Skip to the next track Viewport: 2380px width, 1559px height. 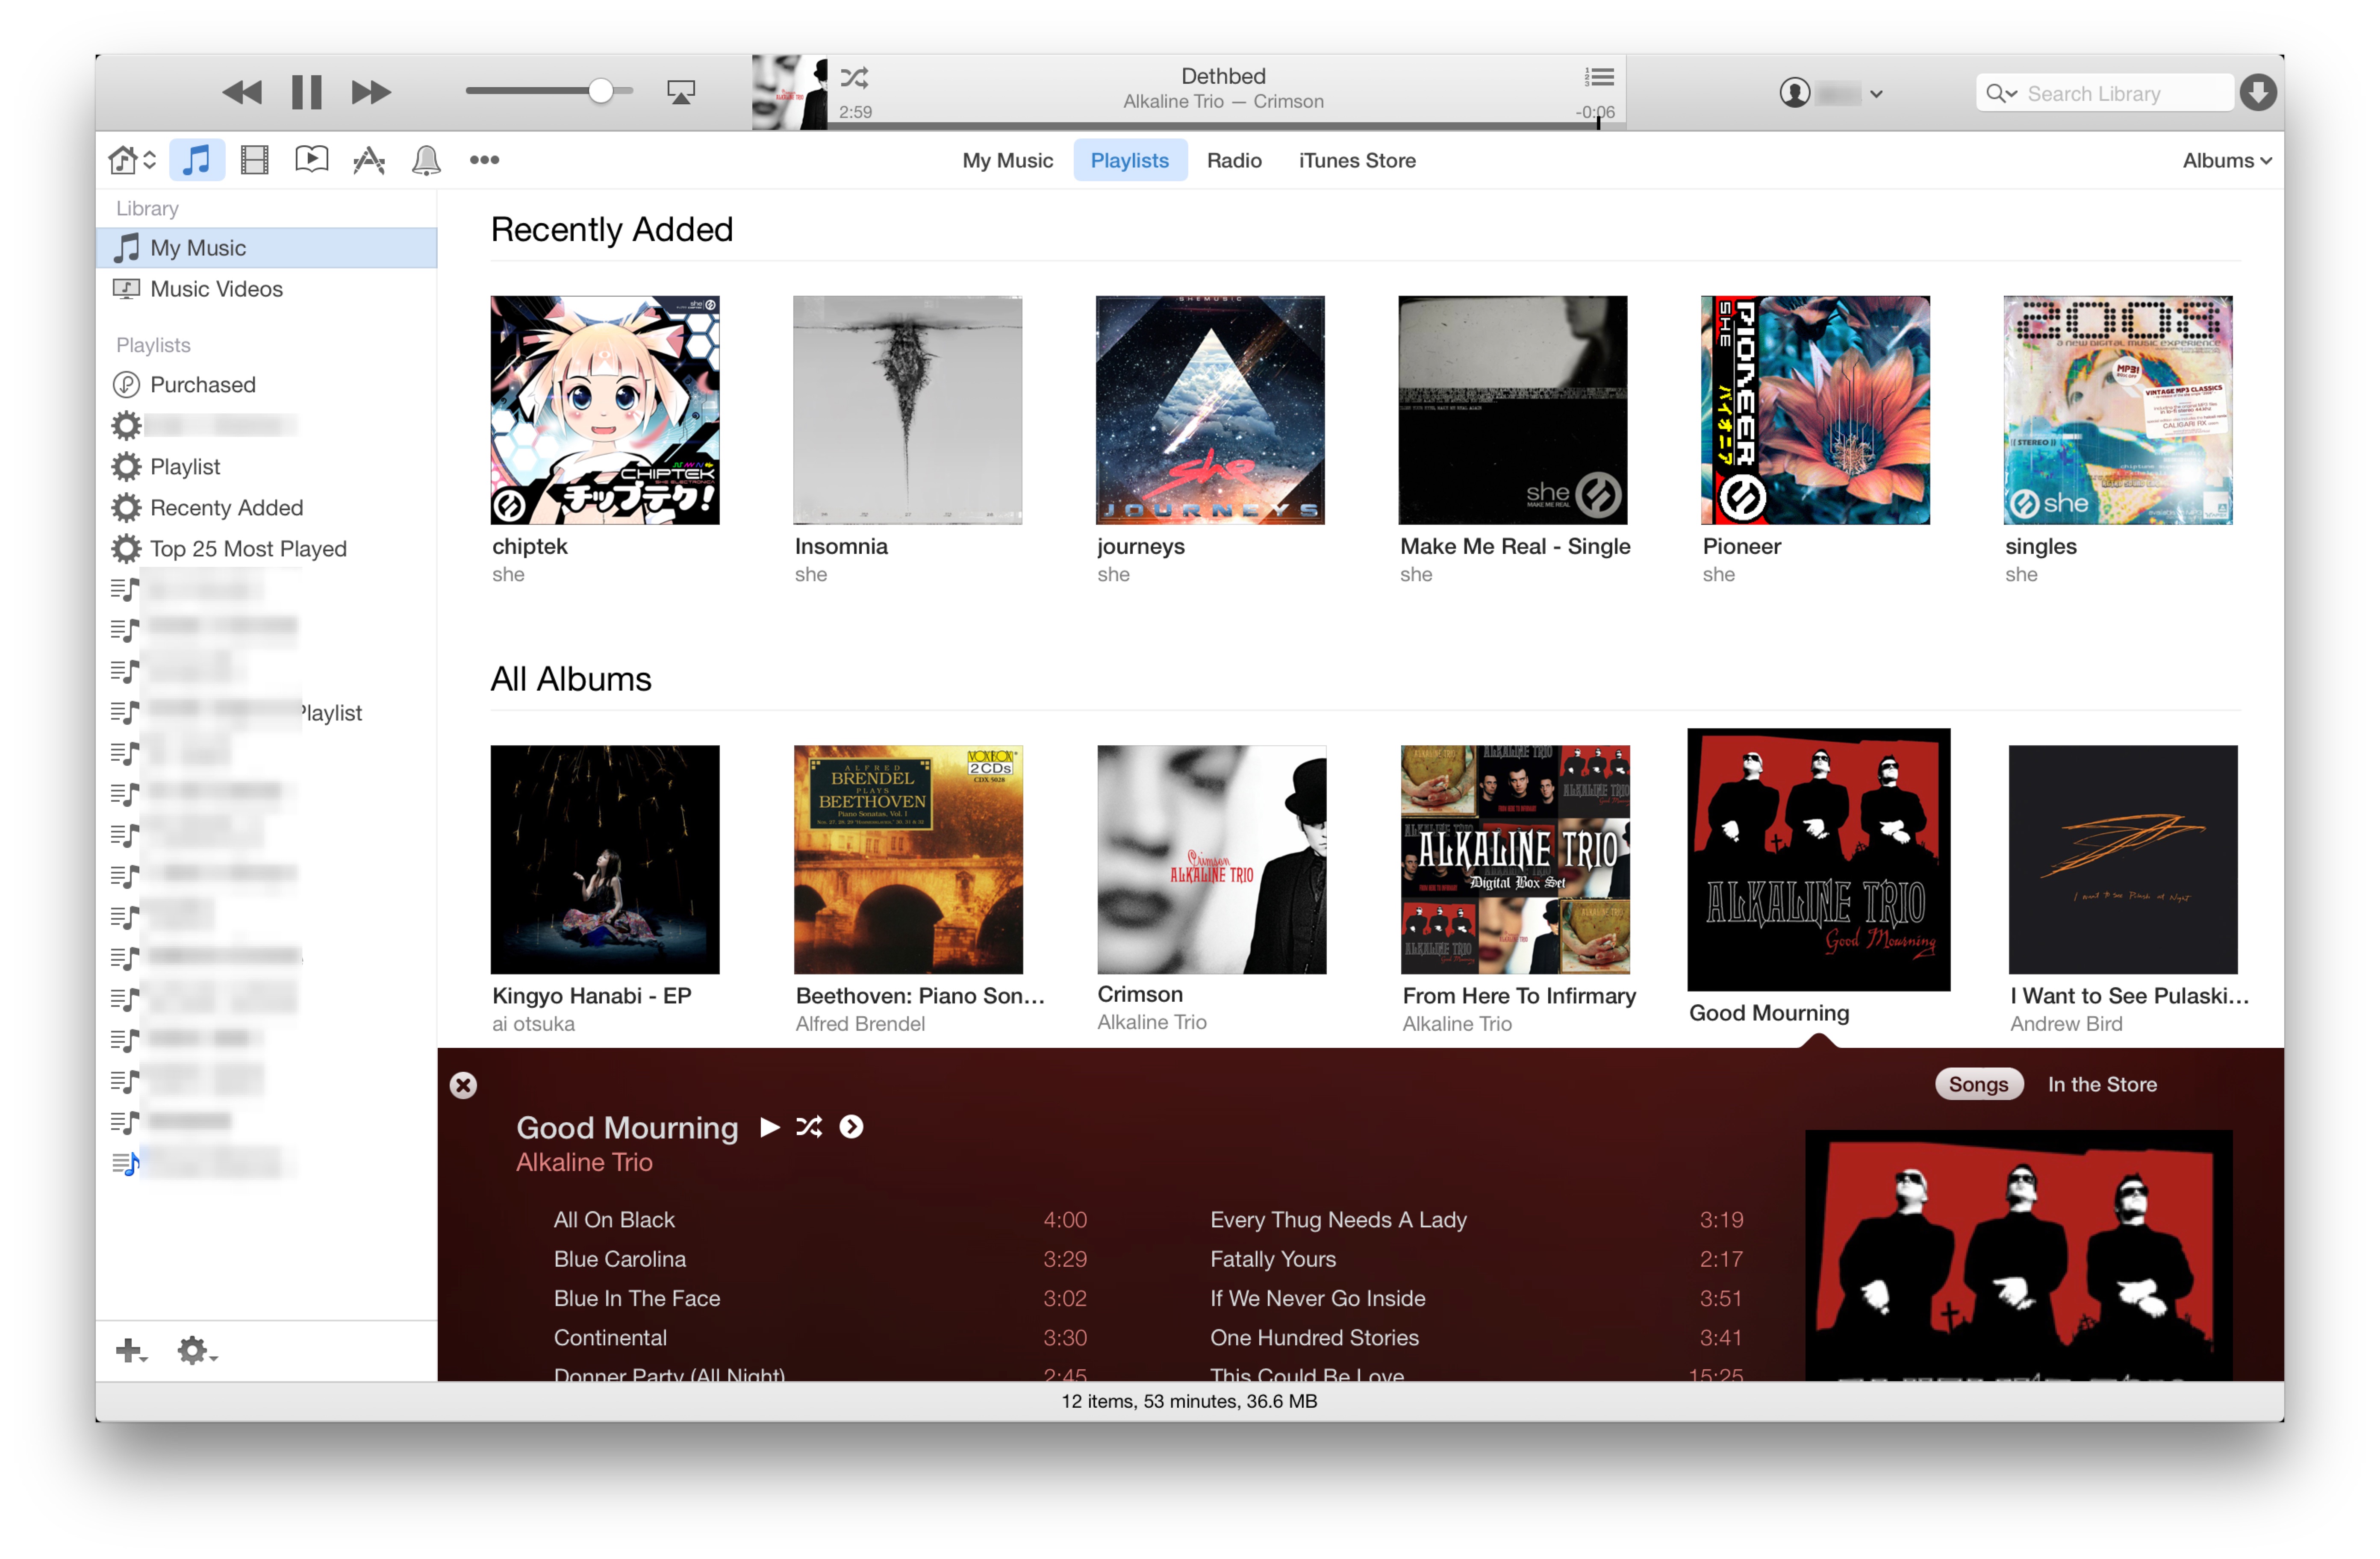point(371,92)
